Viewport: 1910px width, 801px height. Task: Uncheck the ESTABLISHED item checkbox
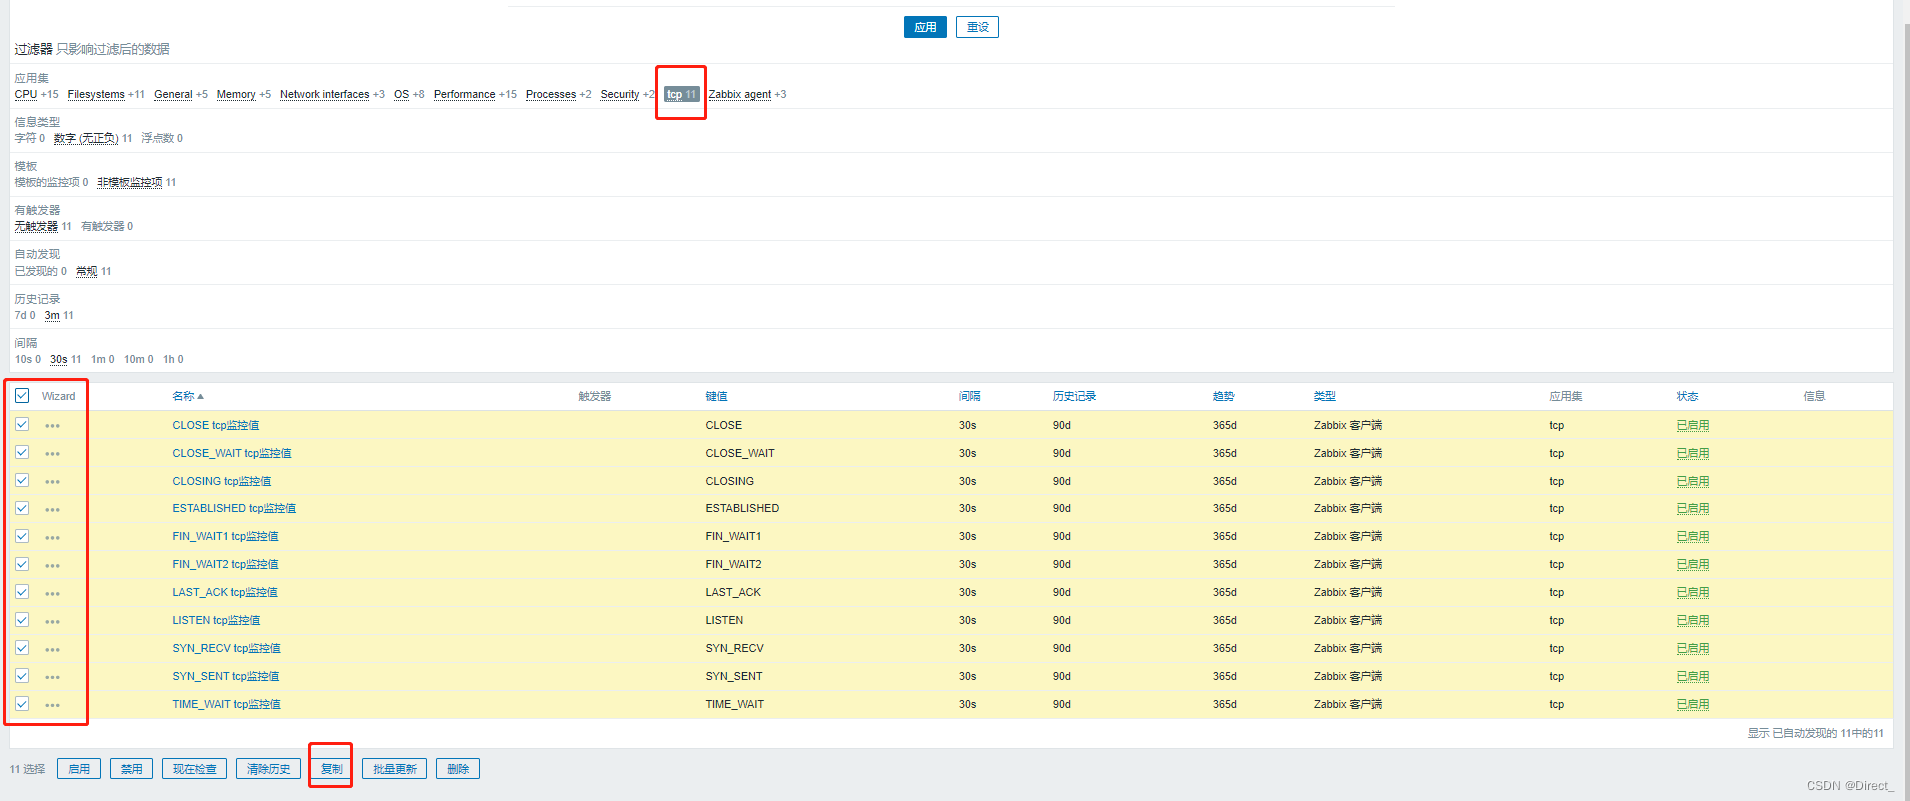[22, 508]
